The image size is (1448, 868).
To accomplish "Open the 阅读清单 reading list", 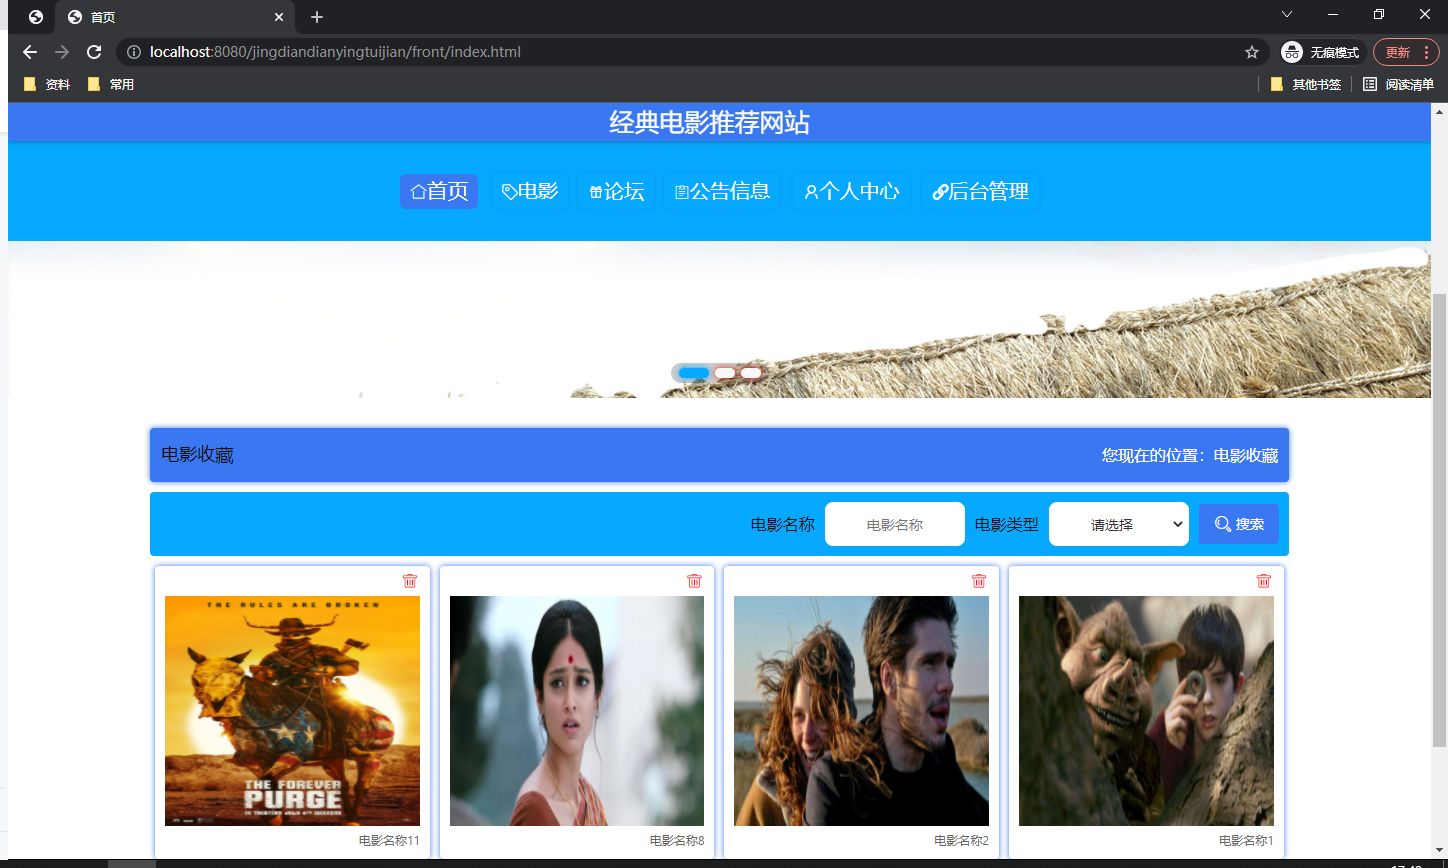I will [x=1398, y=85].
